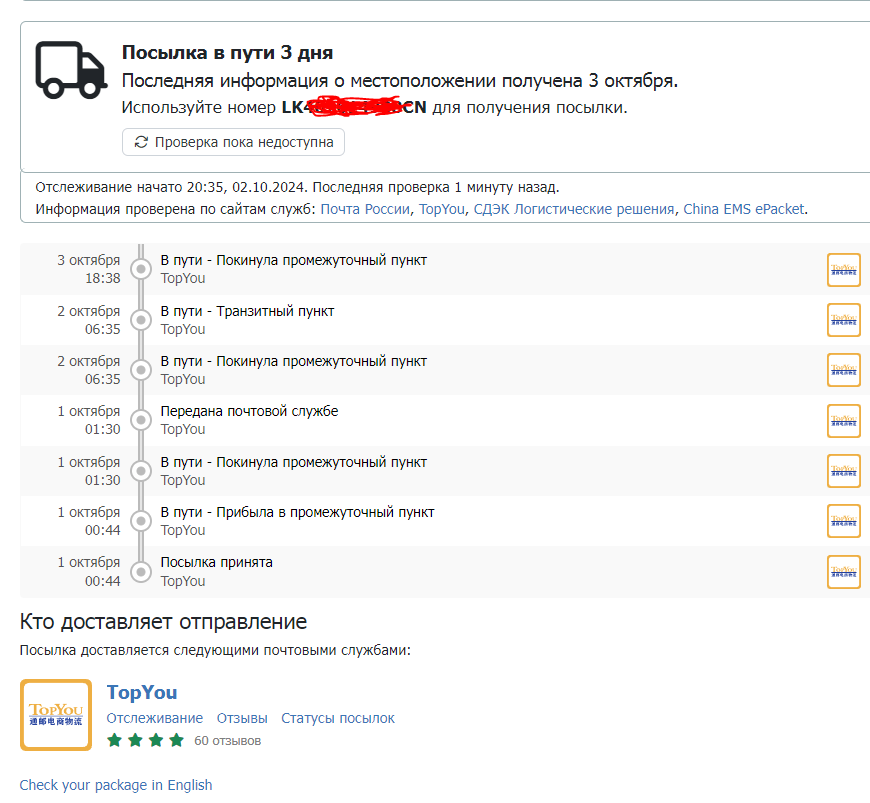The height and width of the screenshot is (803, 870).
Task: Click the Кто доставляет отправление heading
Action: click(163, 622)
